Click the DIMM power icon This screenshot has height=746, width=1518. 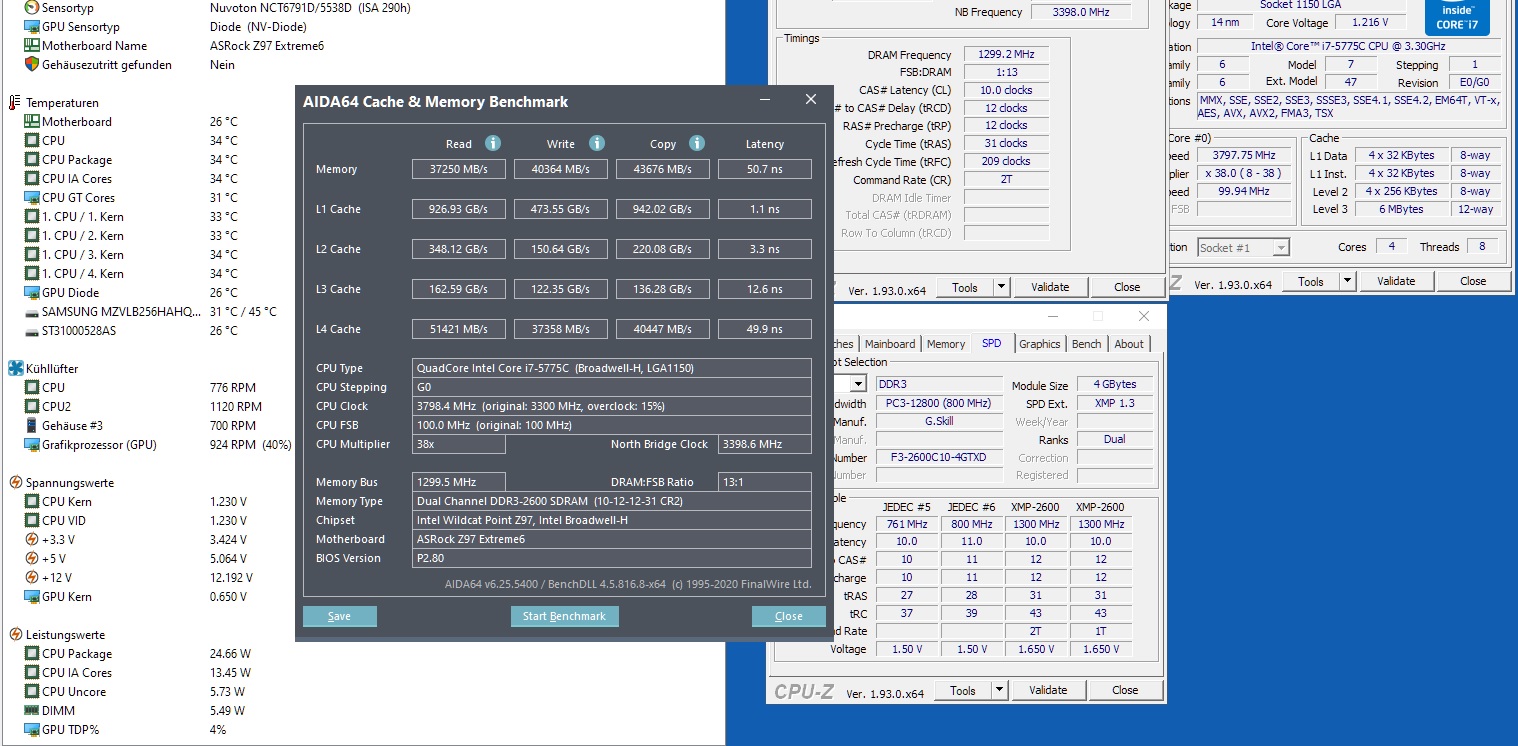point(32,710)
